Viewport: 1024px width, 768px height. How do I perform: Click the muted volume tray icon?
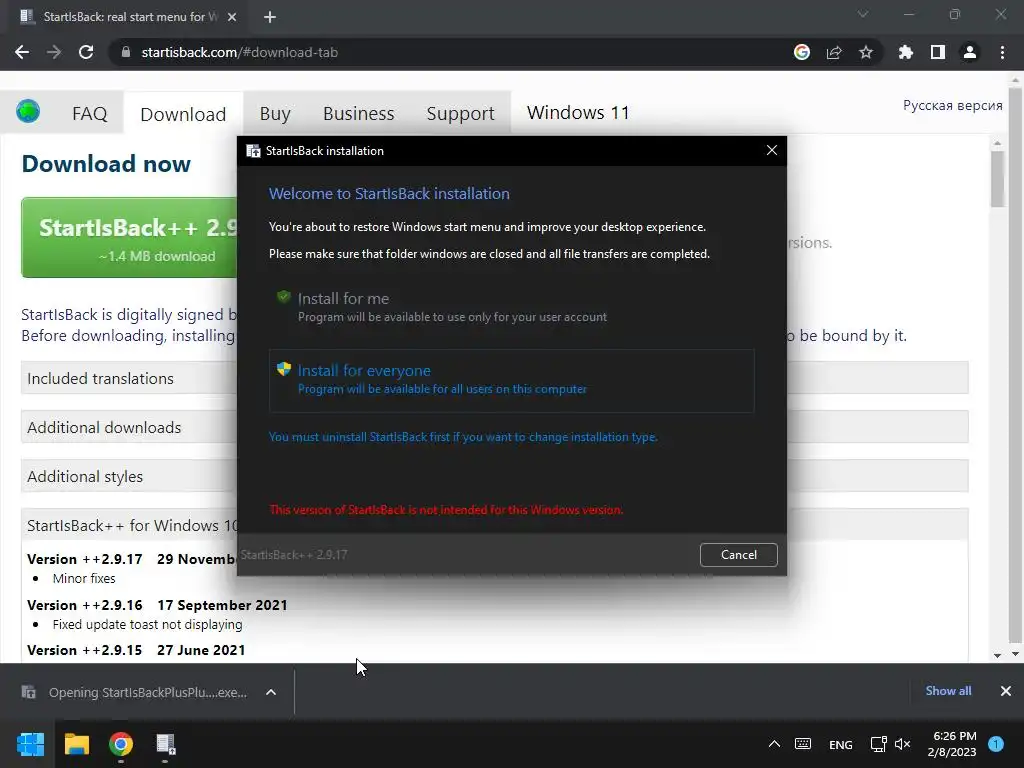pos(903,744)
